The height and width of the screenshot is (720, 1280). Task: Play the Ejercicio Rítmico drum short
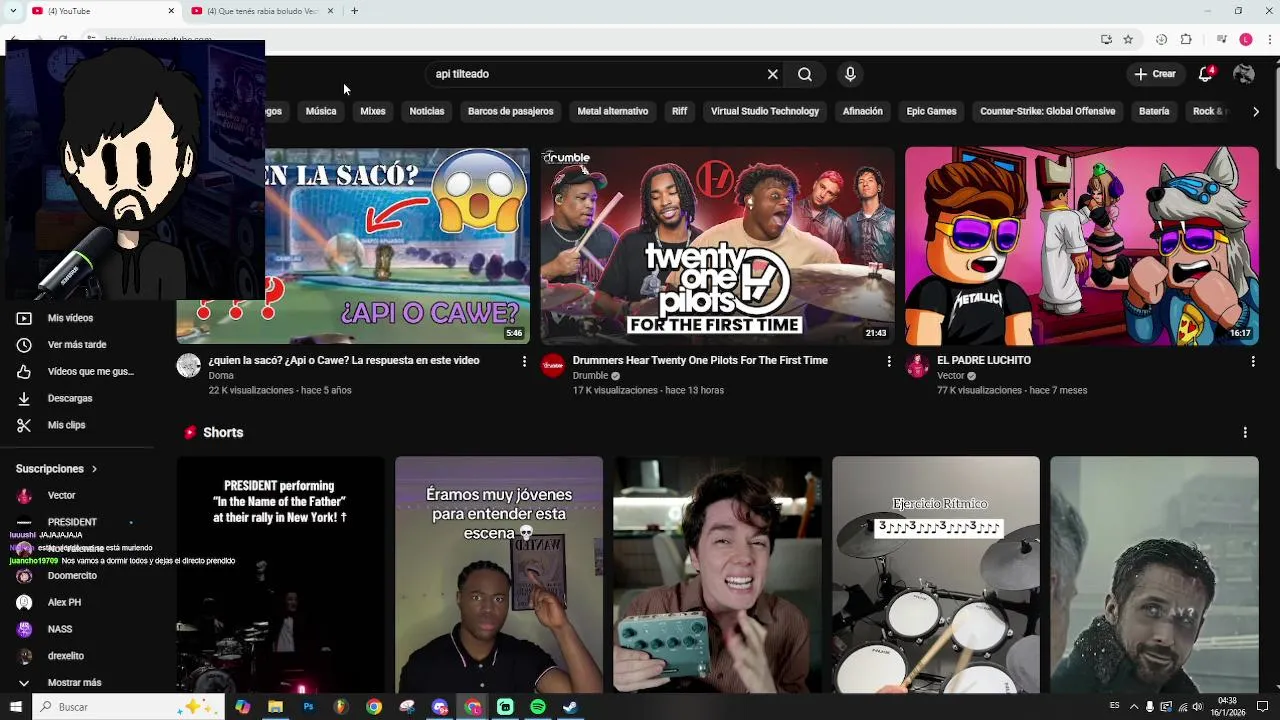936,575
